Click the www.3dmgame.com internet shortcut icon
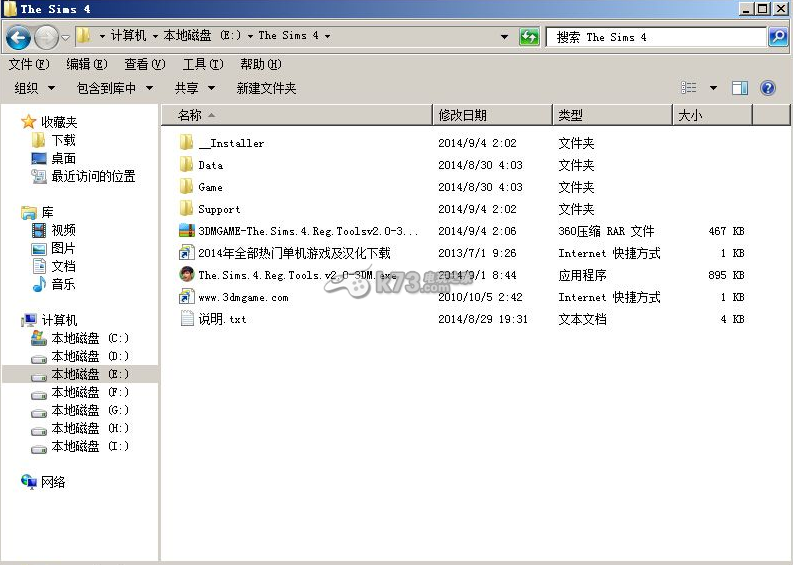The height and width of the screenshot is (565, 793). pyautogui.click(x=186, y=297)
